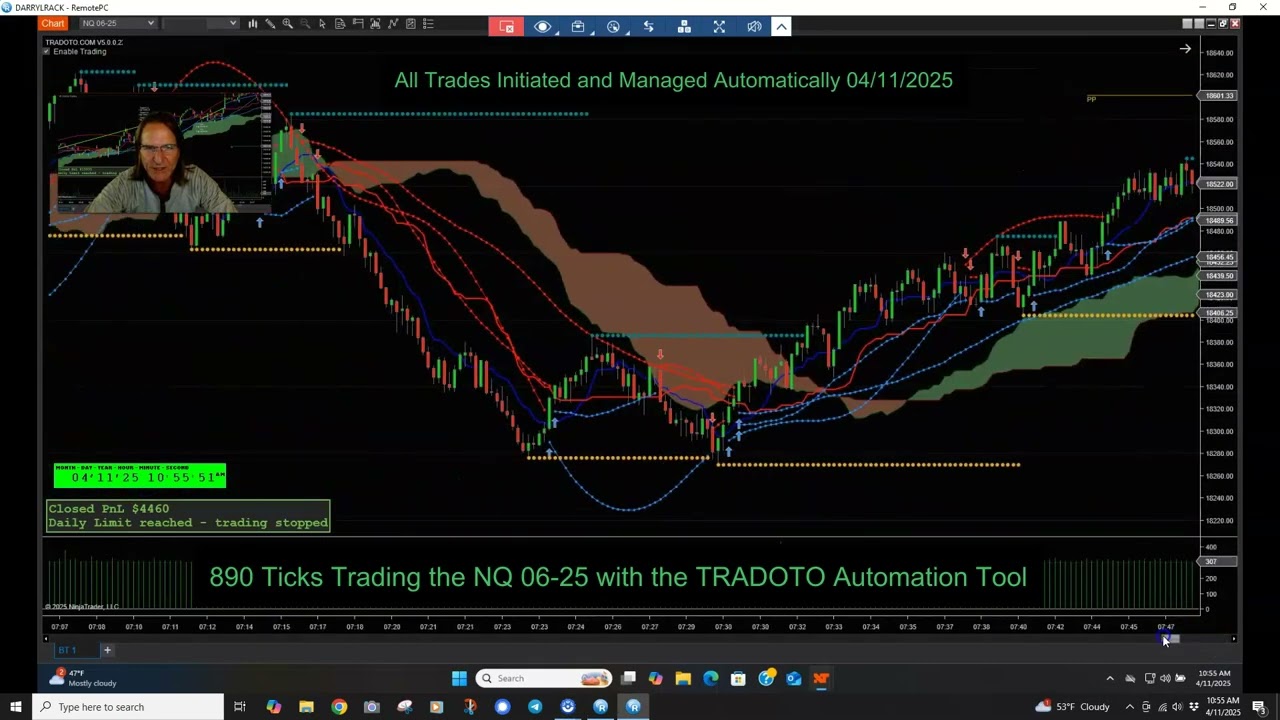Click local weather 53°F Cloudy
Image resolution: width=1280 pixels, height=720 pixels.
point(1075,707)
